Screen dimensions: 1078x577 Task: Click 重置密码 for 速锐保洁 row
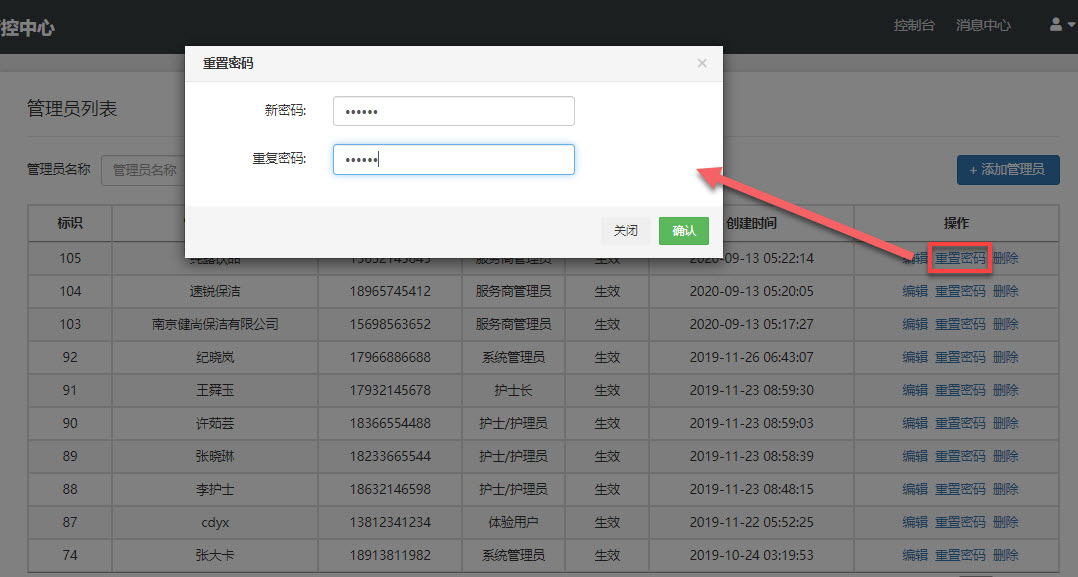[x=960, y=292]
